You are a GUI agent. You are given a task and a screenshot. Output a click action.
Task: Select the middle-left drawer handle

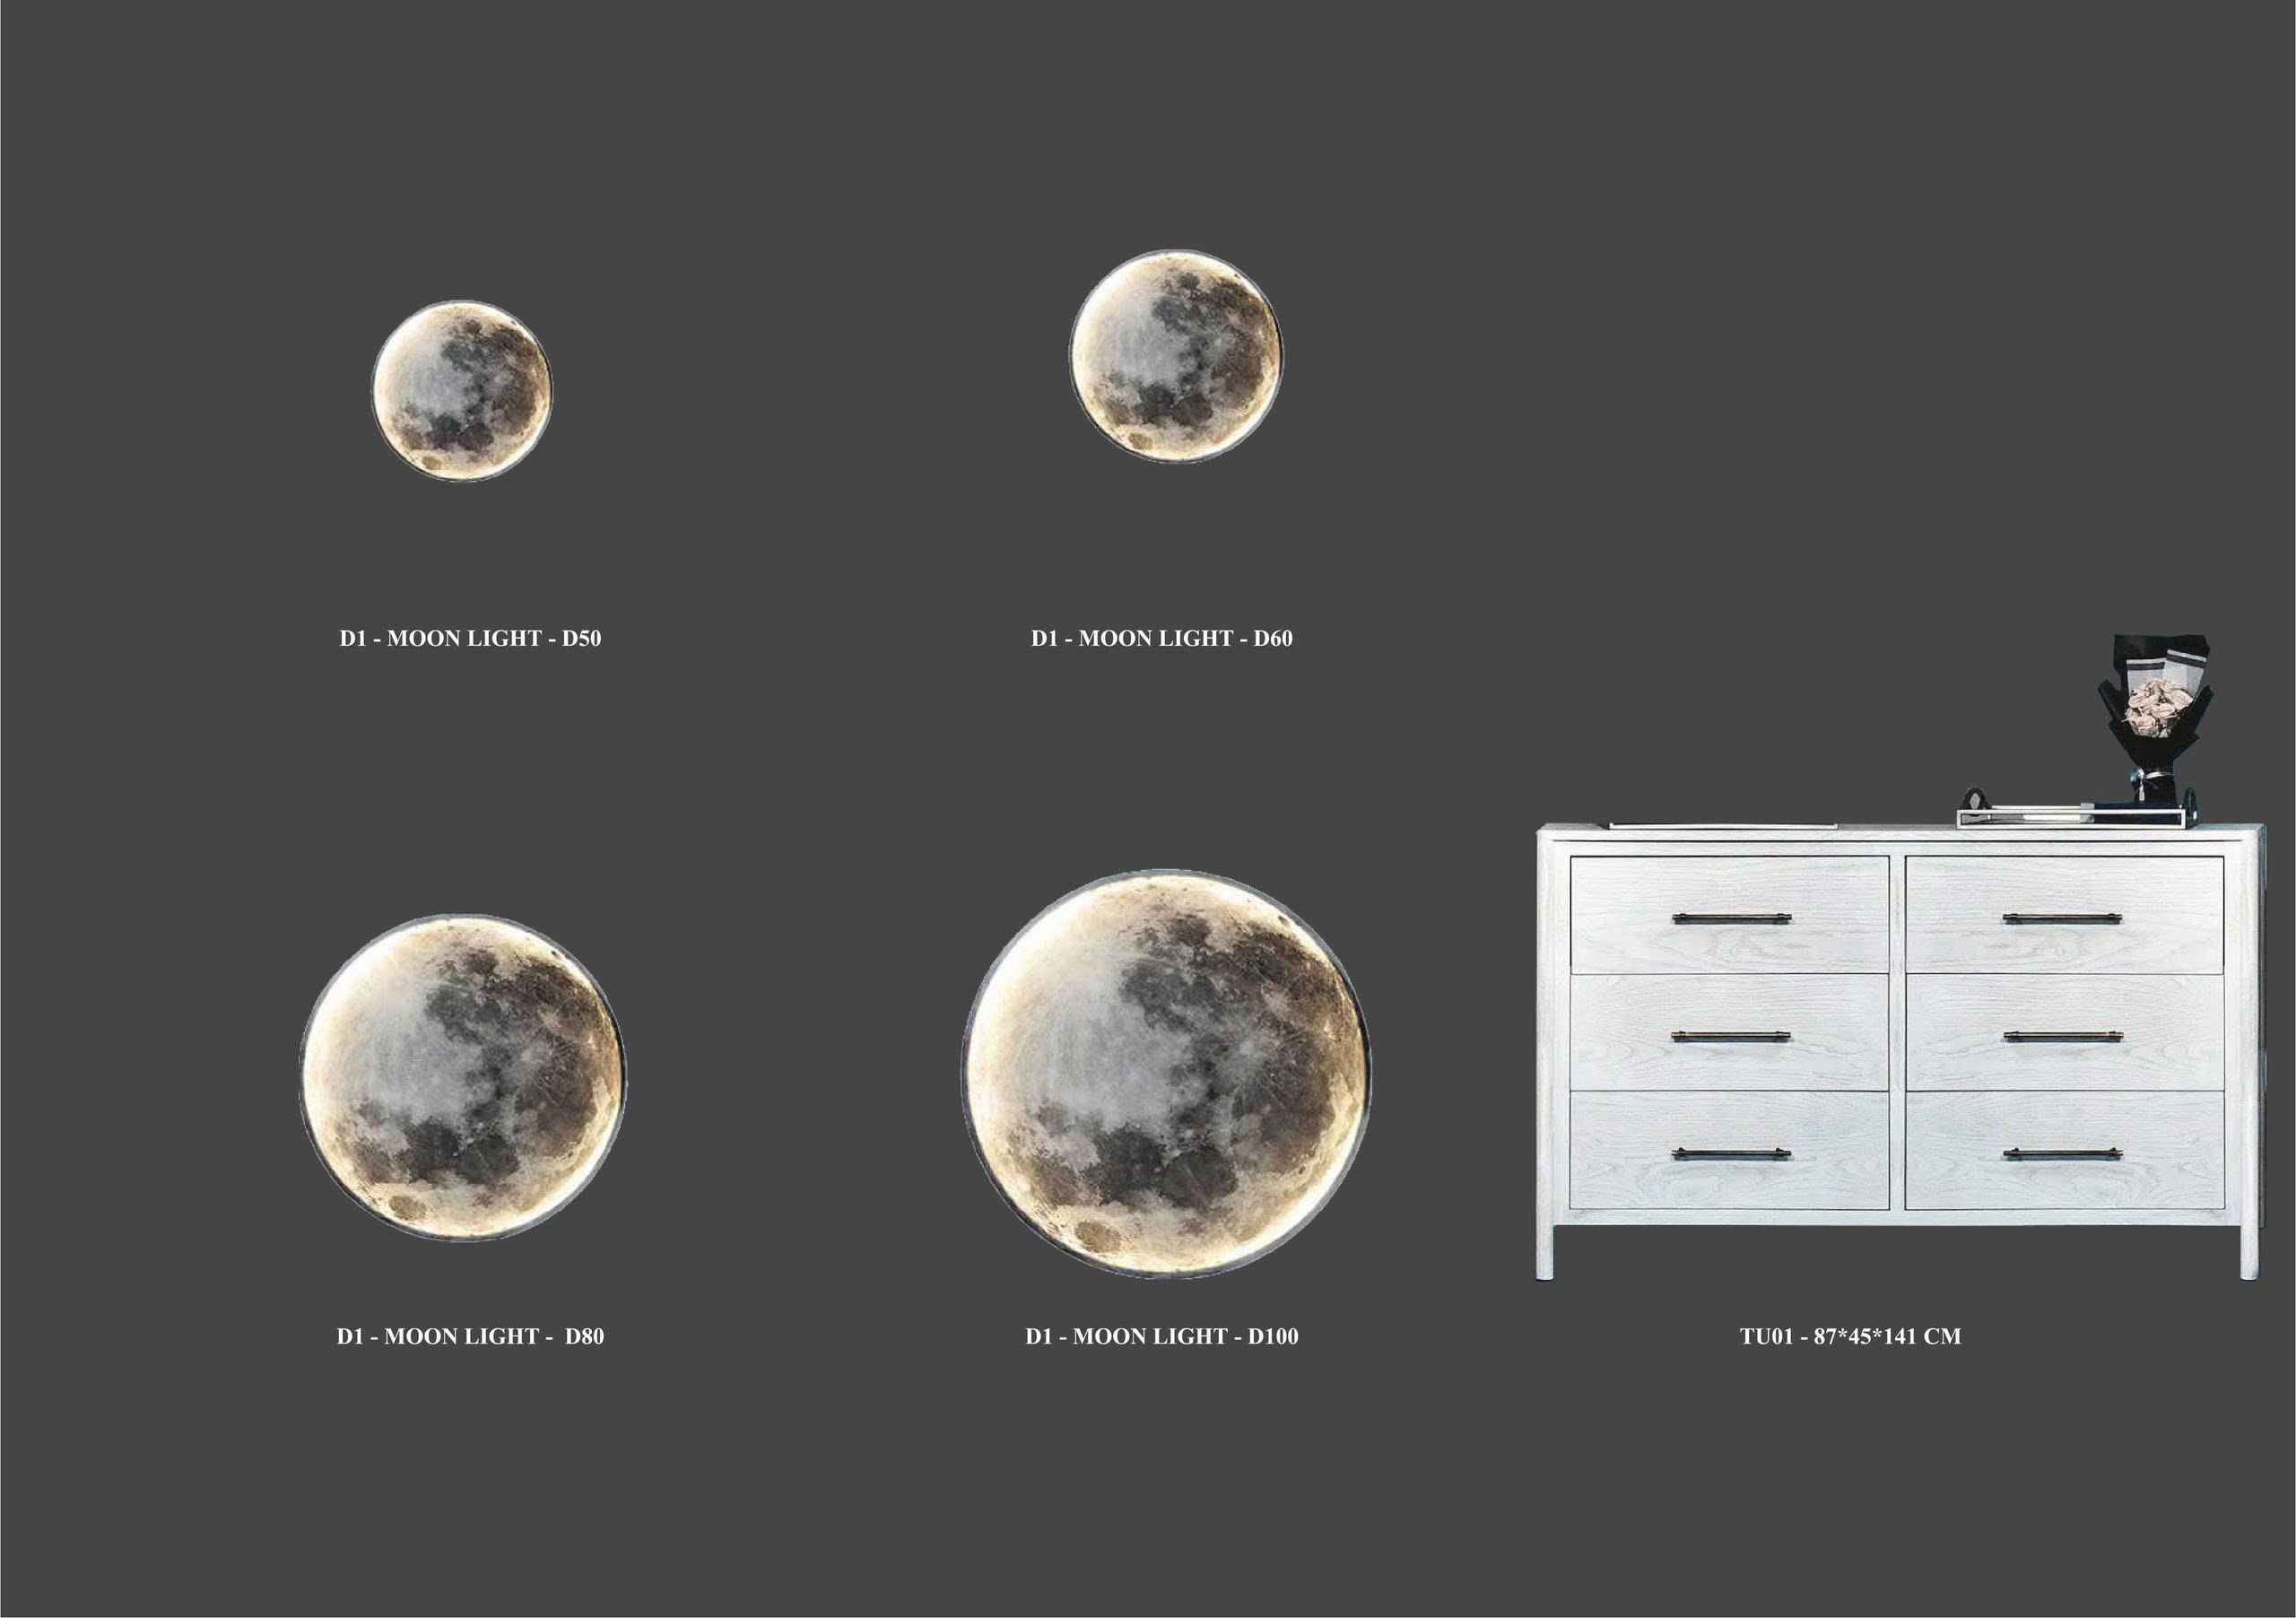1731,1037
